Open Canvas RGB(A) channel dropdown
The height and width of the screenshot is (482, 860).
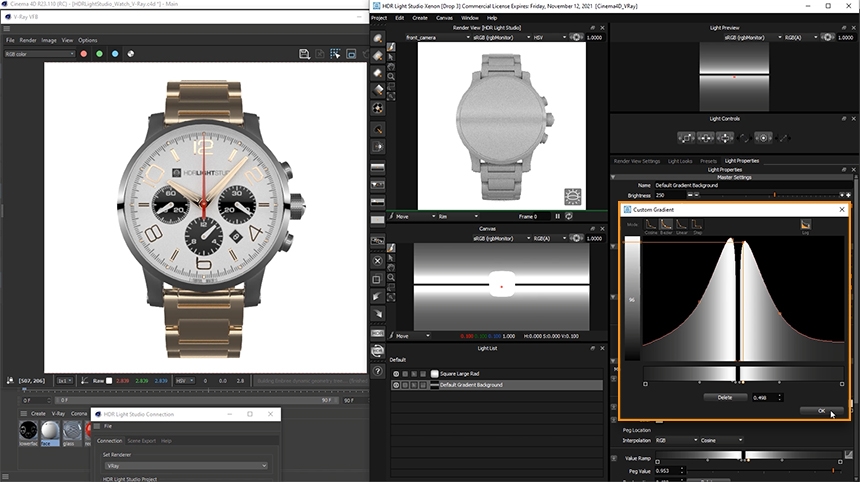550,239
